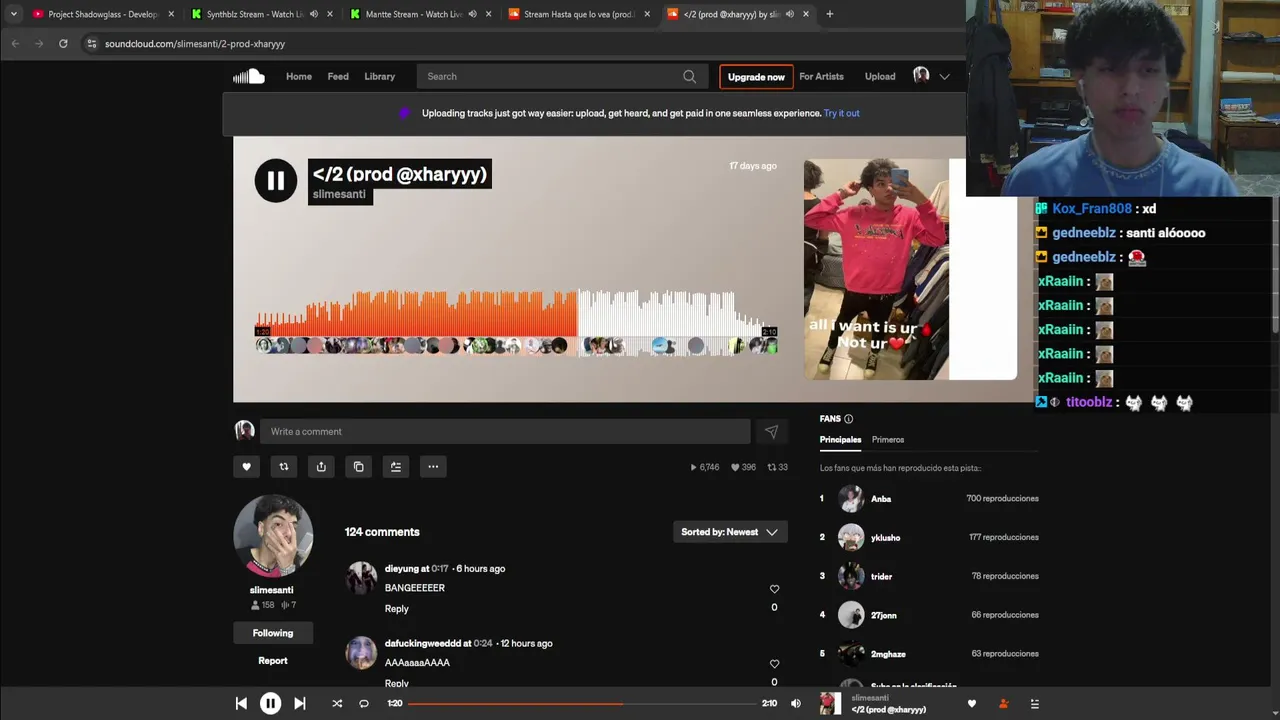Viewport: 1280px width, 720px height.
Task: Go back in browser history
Action: pyautogui.click(x=15, y=43)
